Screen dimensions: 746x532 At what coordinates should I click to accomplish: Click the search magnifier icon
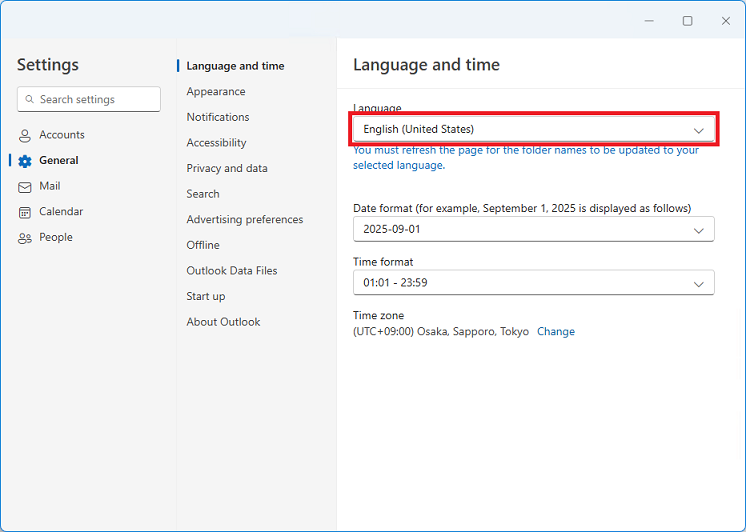[29, 100]
